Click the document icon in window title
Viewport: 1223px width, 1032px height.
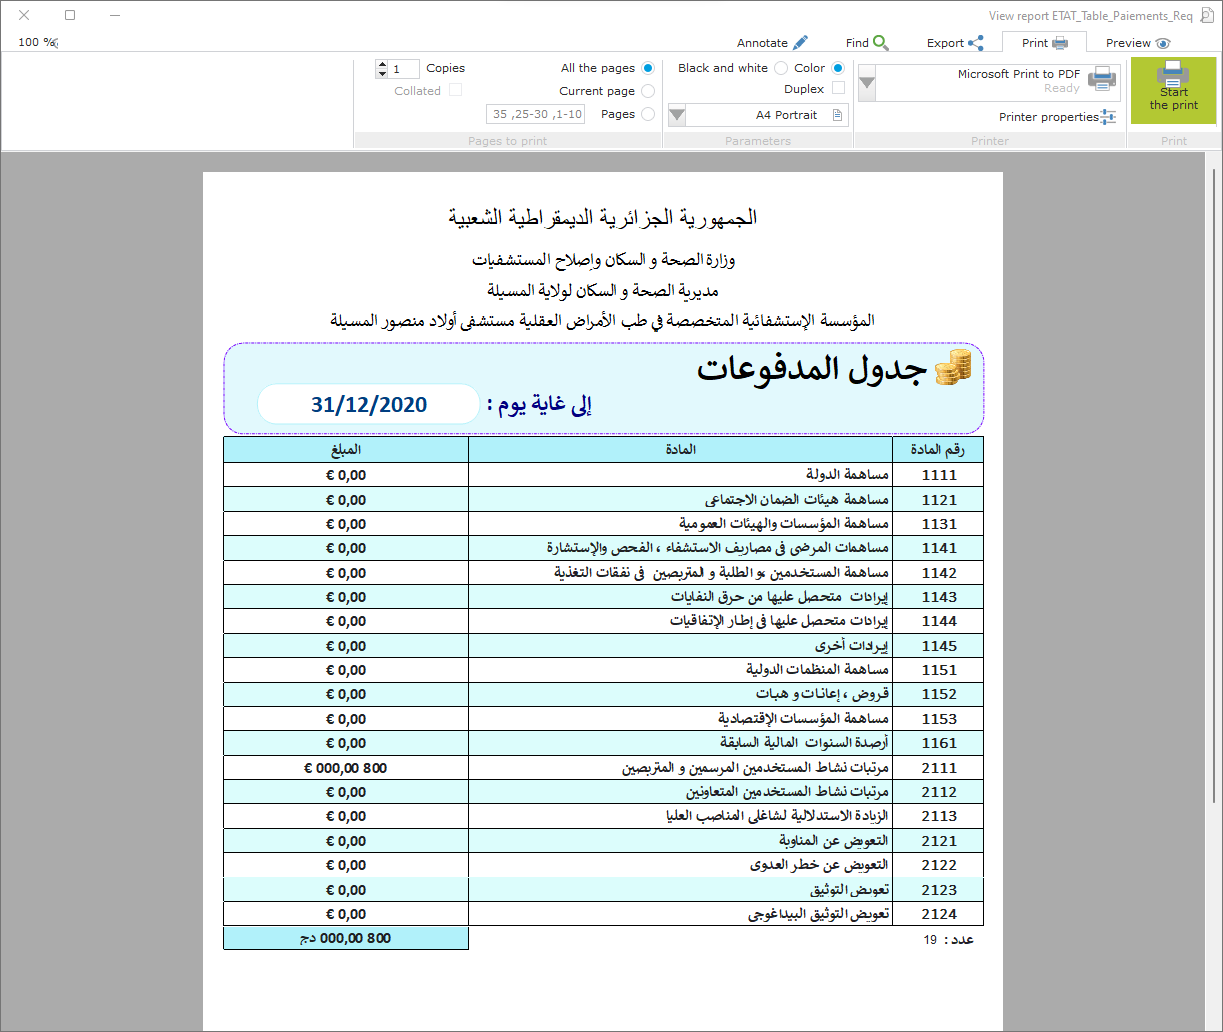click(1206, 16)
